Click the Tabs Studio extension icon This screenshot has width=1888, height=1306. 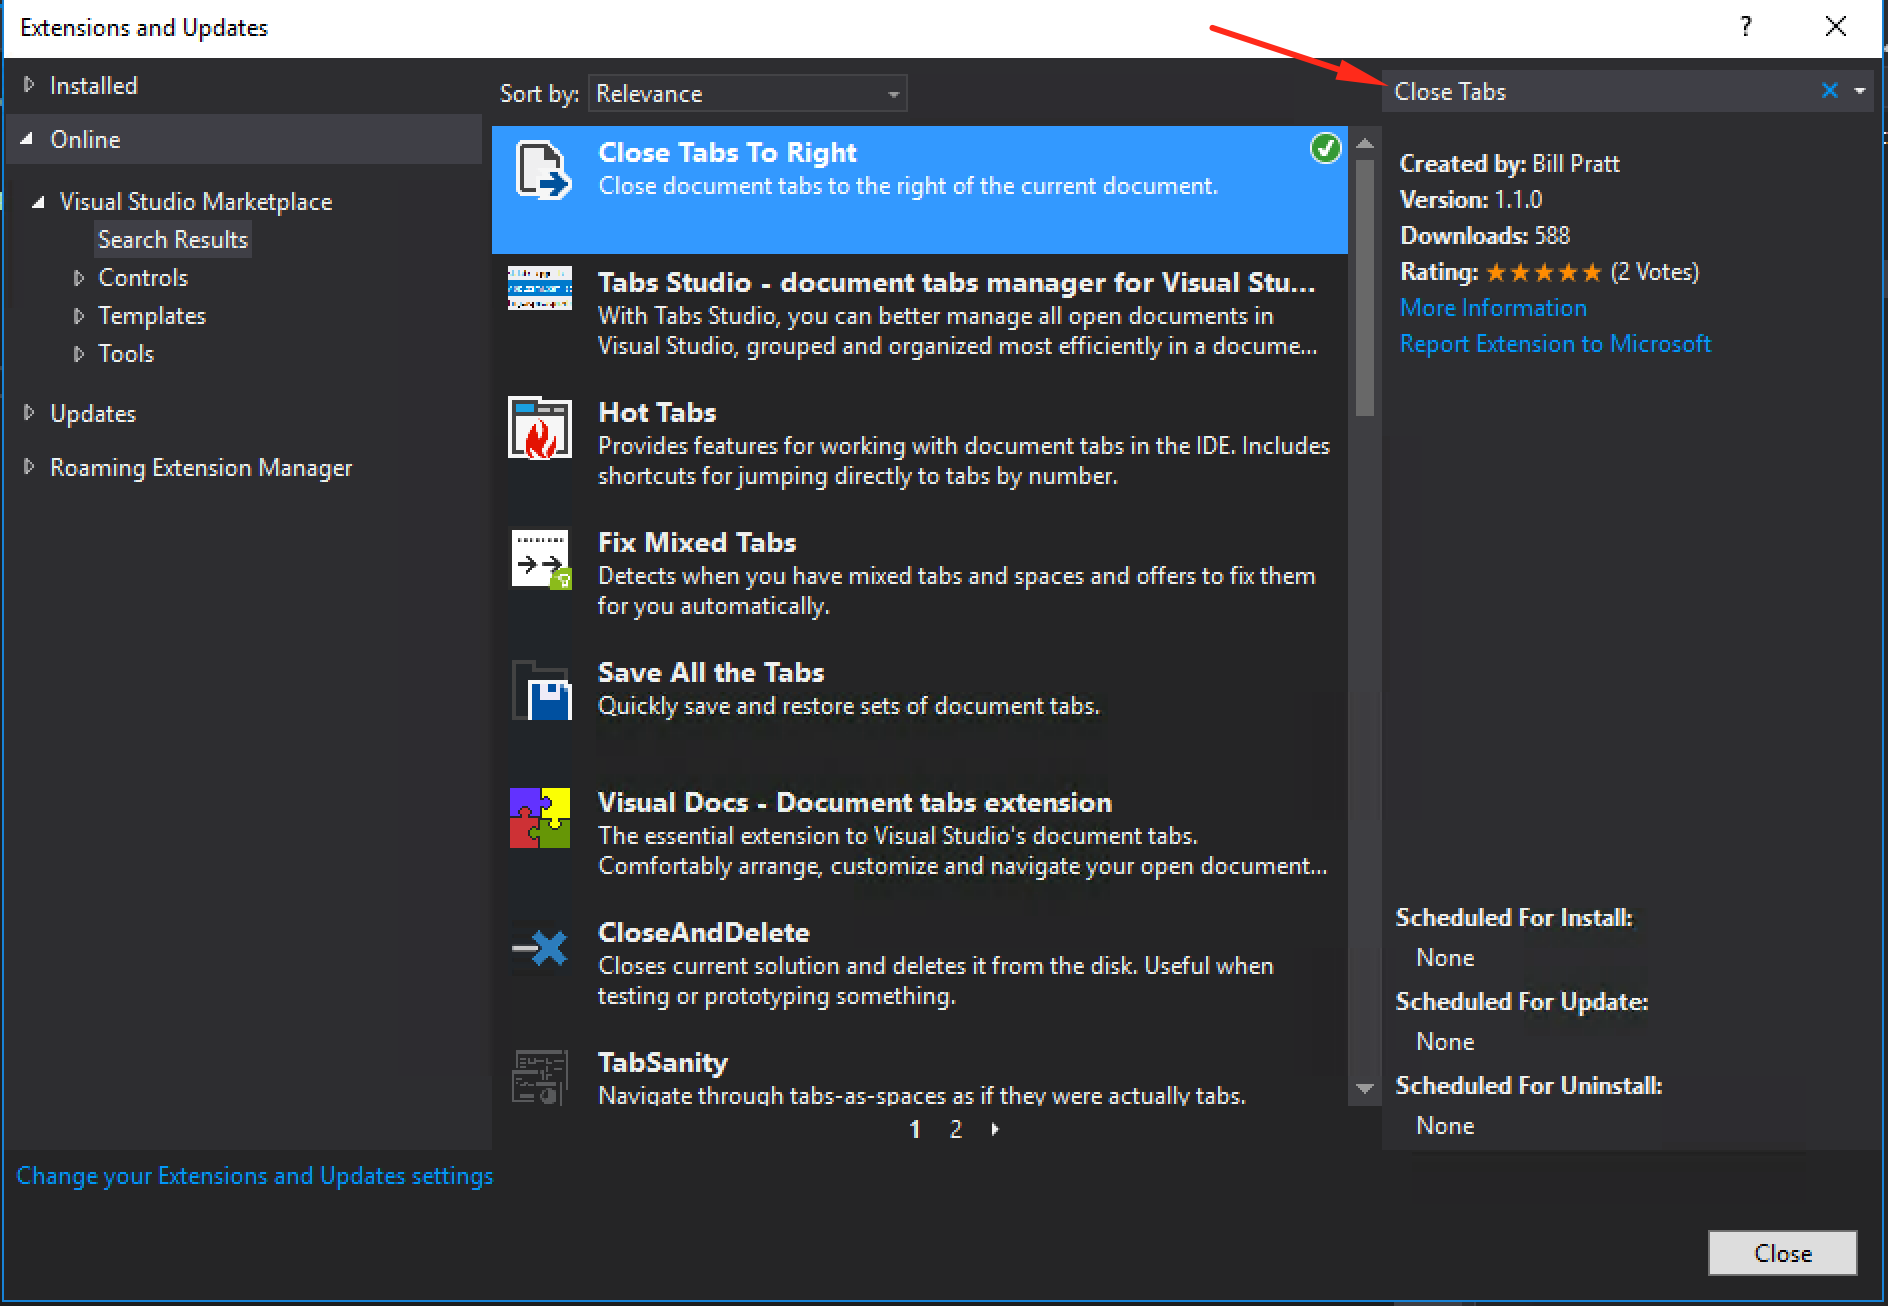tap(540, 288)
